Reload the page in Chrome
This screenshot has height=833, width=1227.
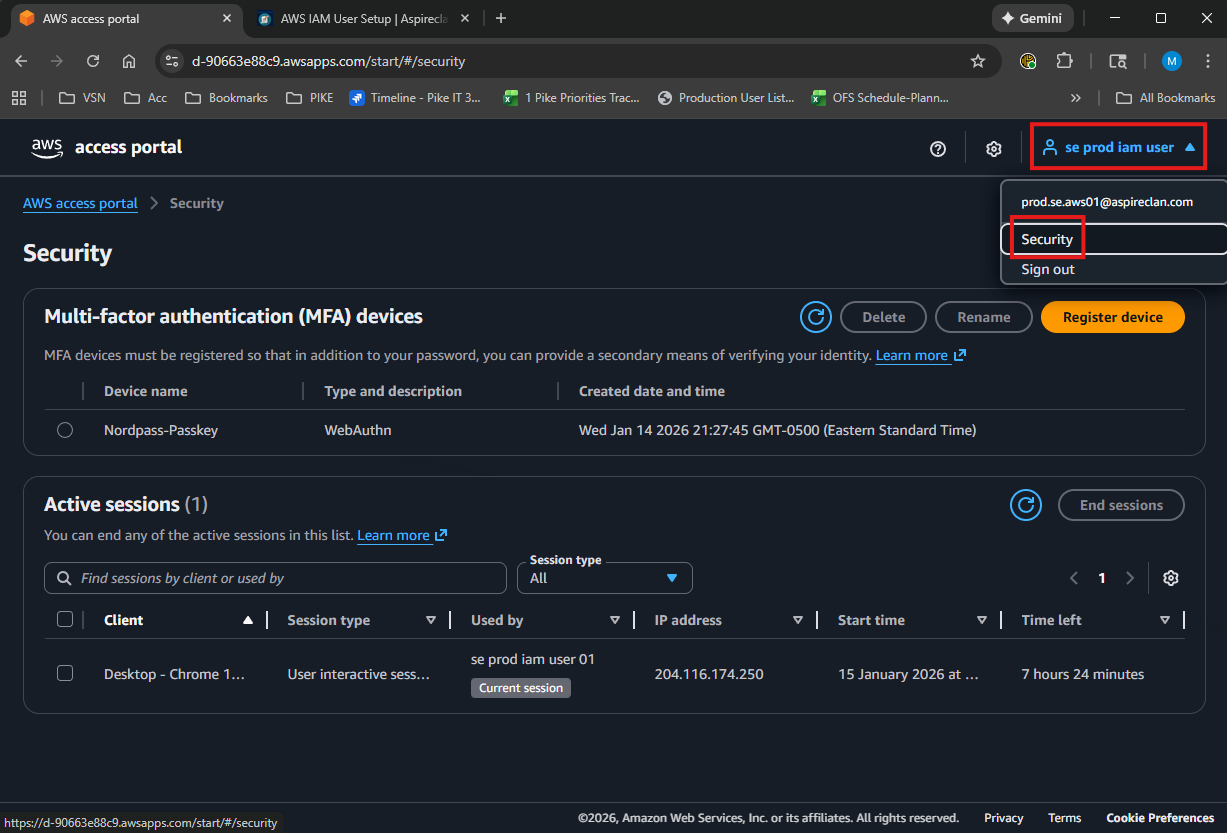(x=93, y=61)
